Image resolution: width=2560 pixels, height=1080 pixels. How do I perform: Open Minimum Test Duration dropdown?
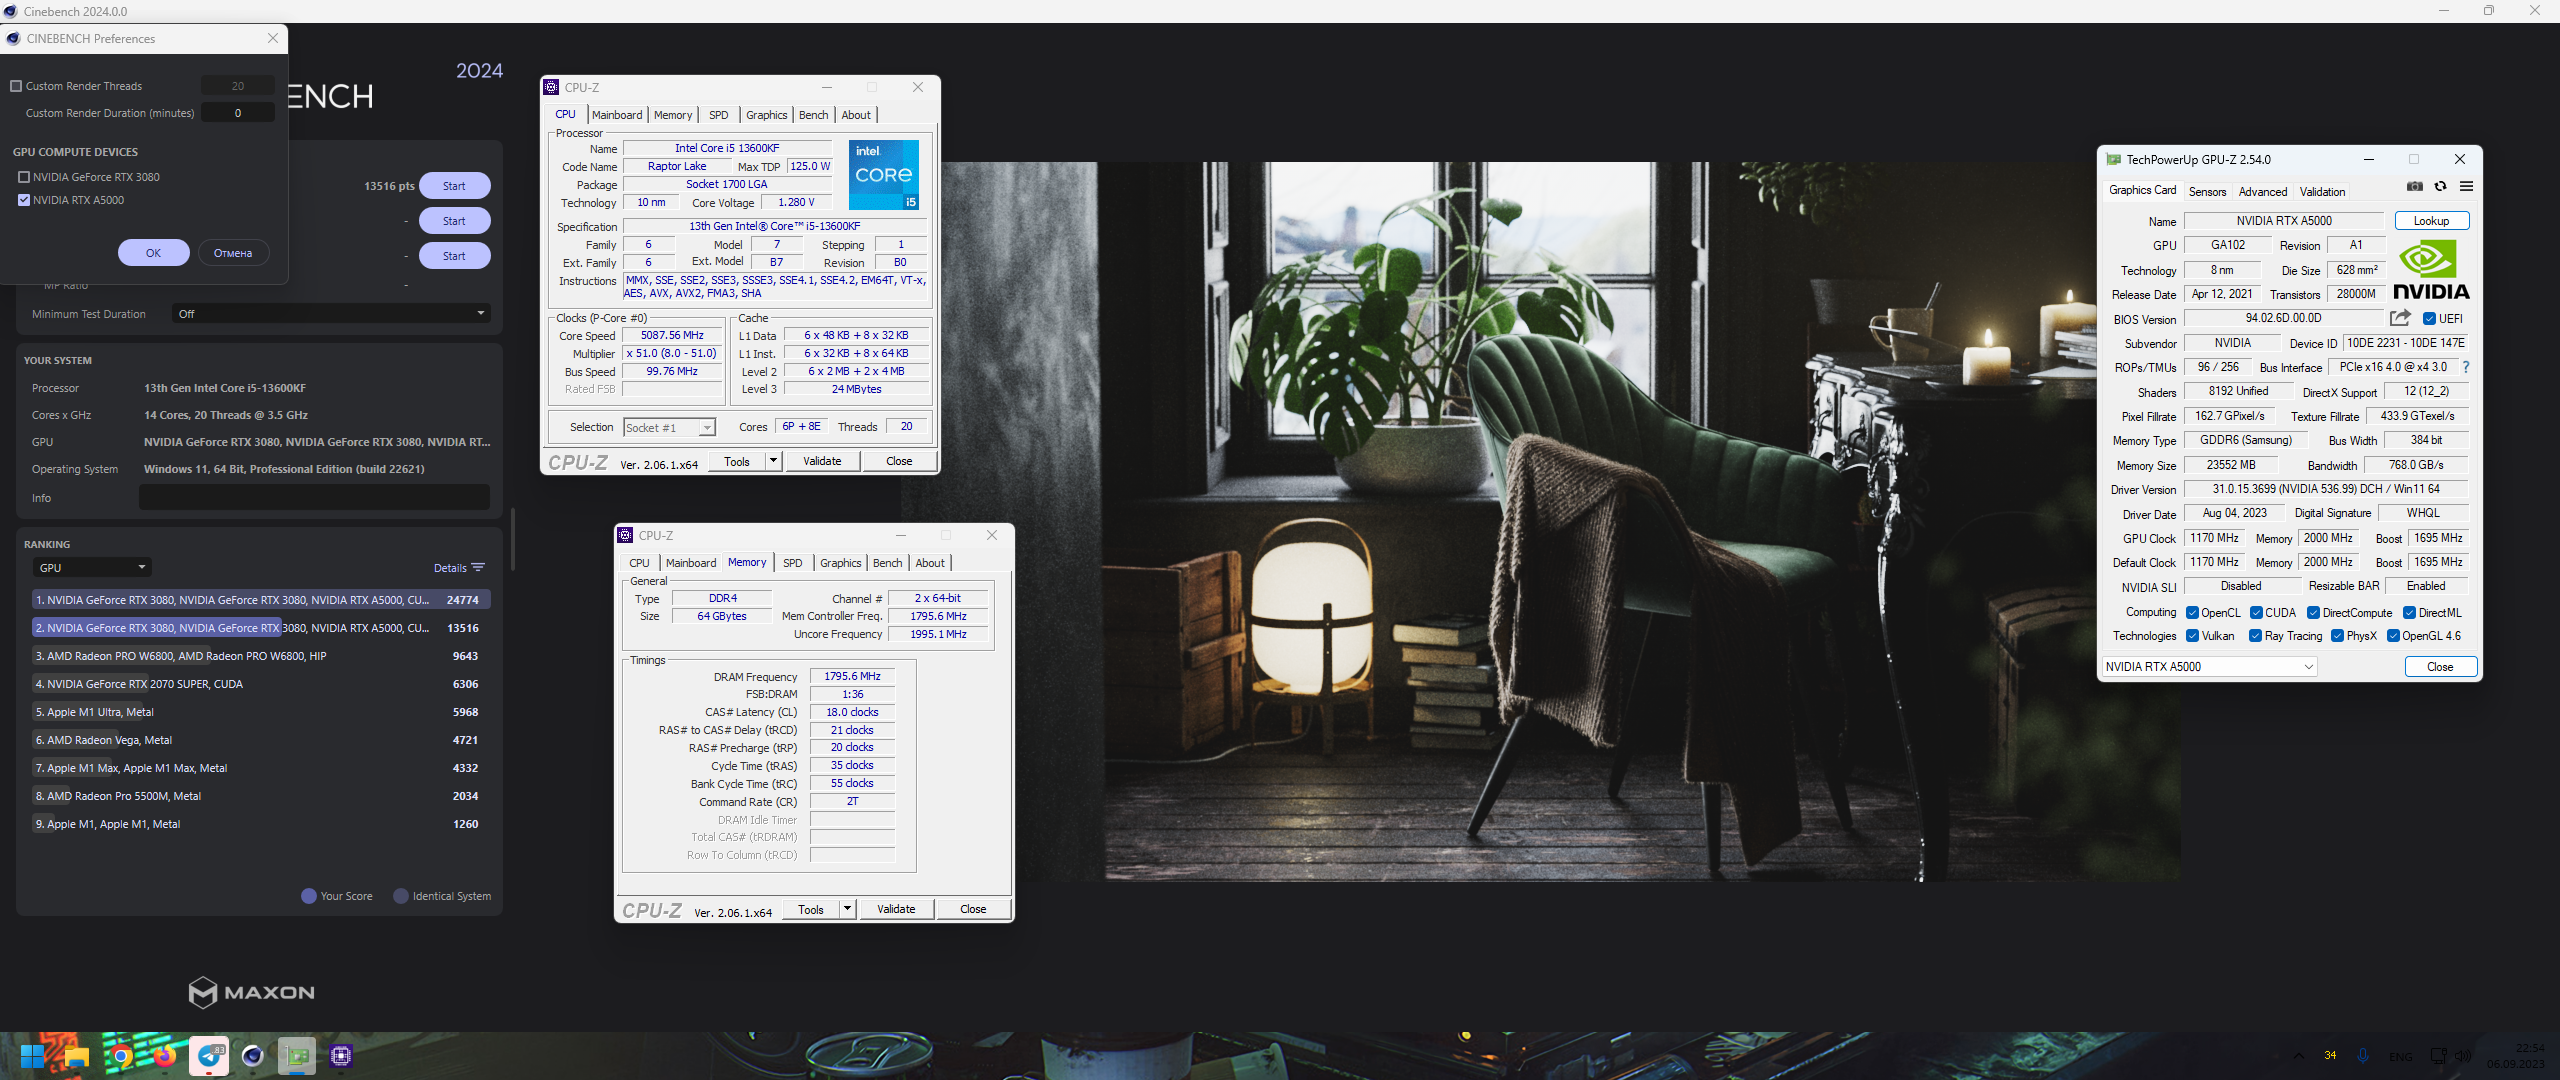[x=330, y=314]
